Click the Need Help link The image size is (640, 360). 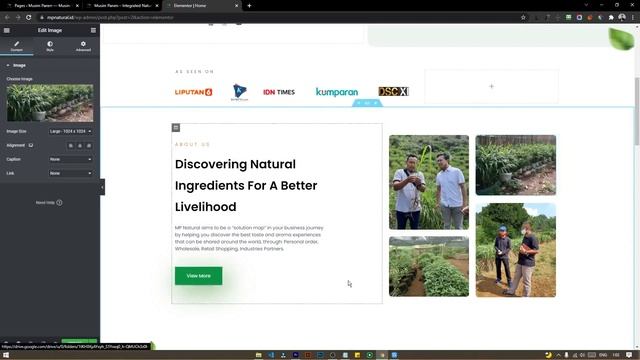point(49,202)
